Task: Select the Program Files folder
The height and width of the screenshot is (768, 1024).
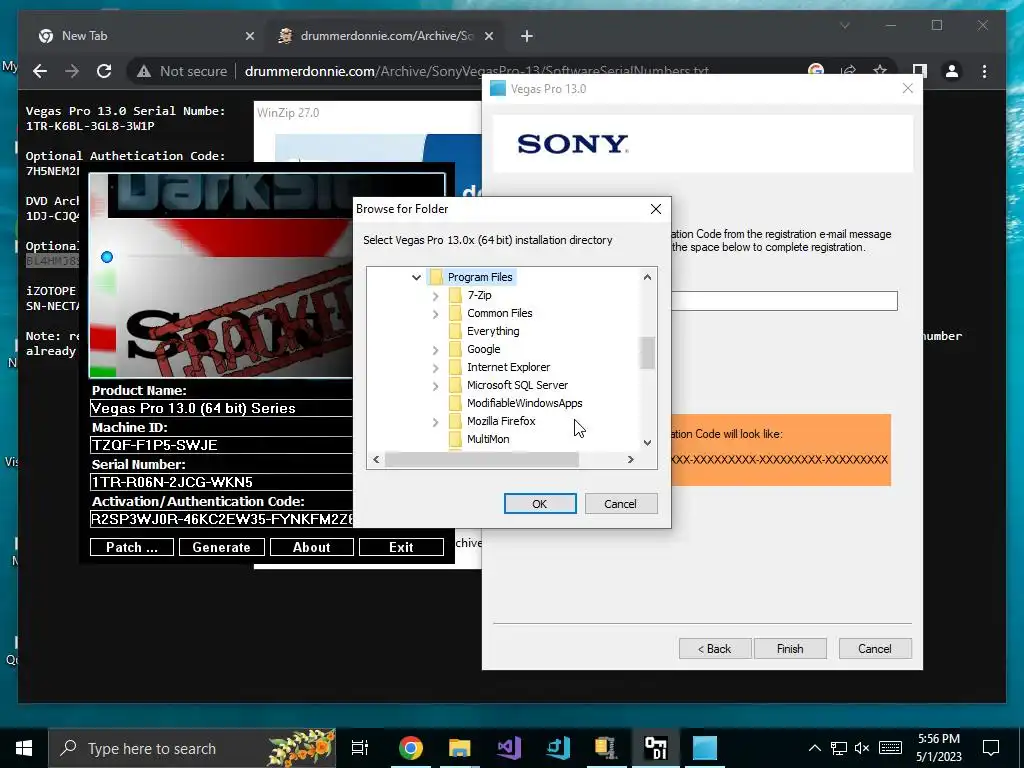Action: (480, 277)
